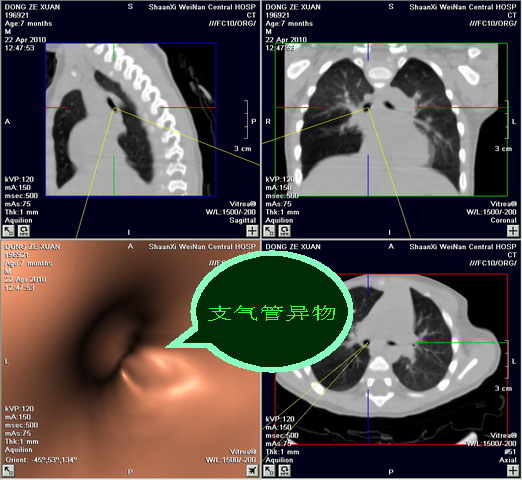Select the arrow pointer icon in 3D endoscopic view
Viewport: 522px width, 480px height.
coord(8,470)
